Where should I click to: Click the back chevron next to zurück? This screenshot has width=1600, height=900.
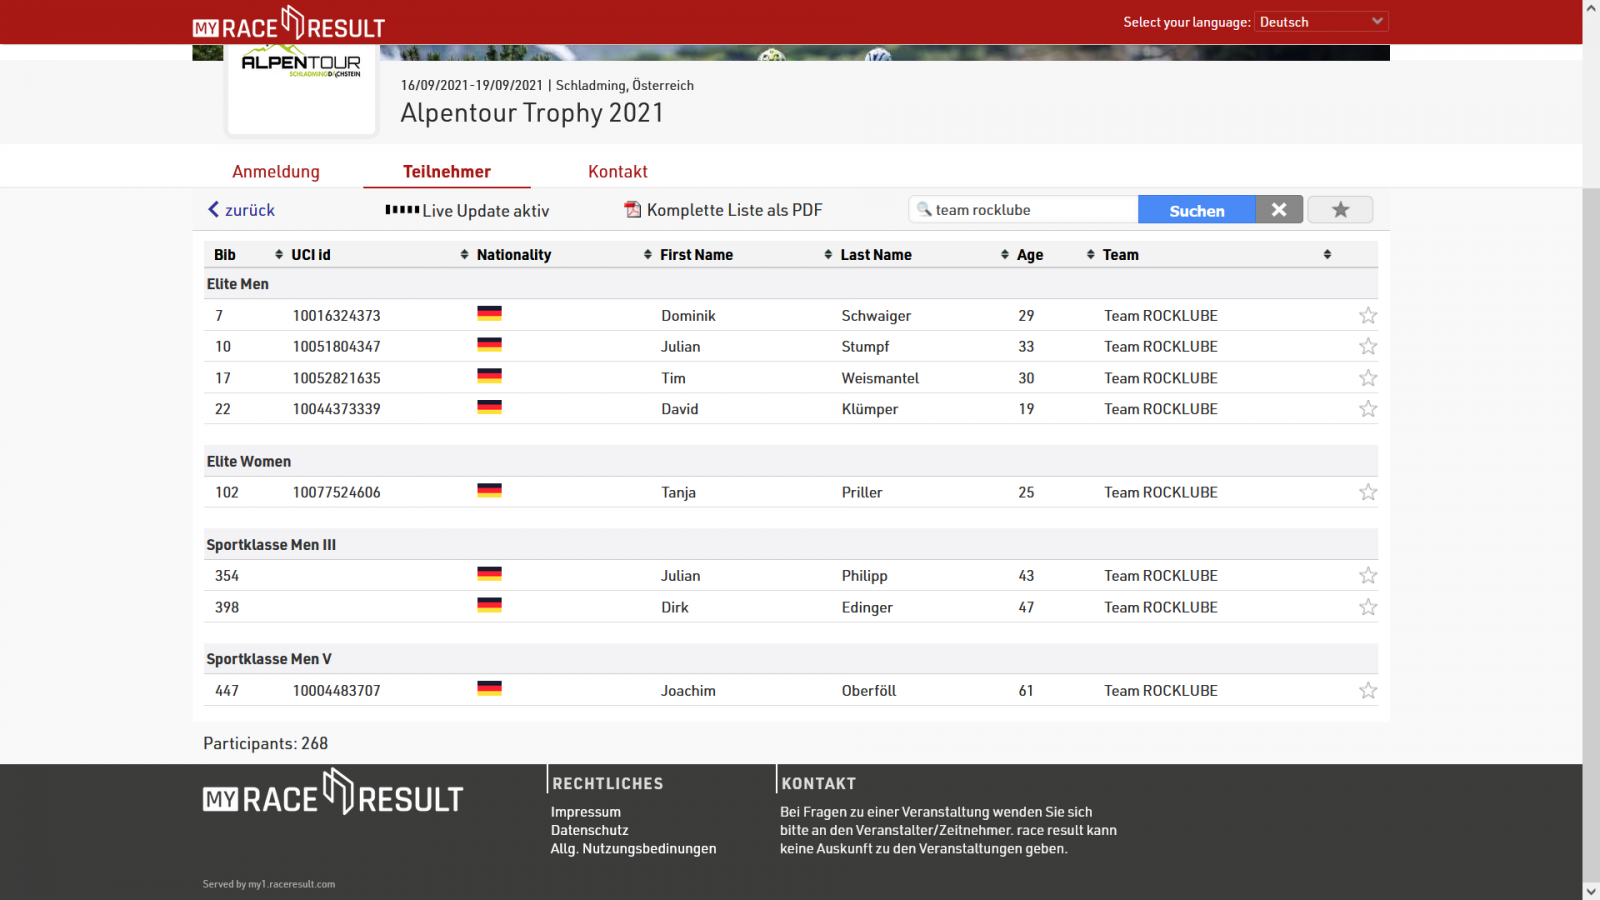coord(213,210)
